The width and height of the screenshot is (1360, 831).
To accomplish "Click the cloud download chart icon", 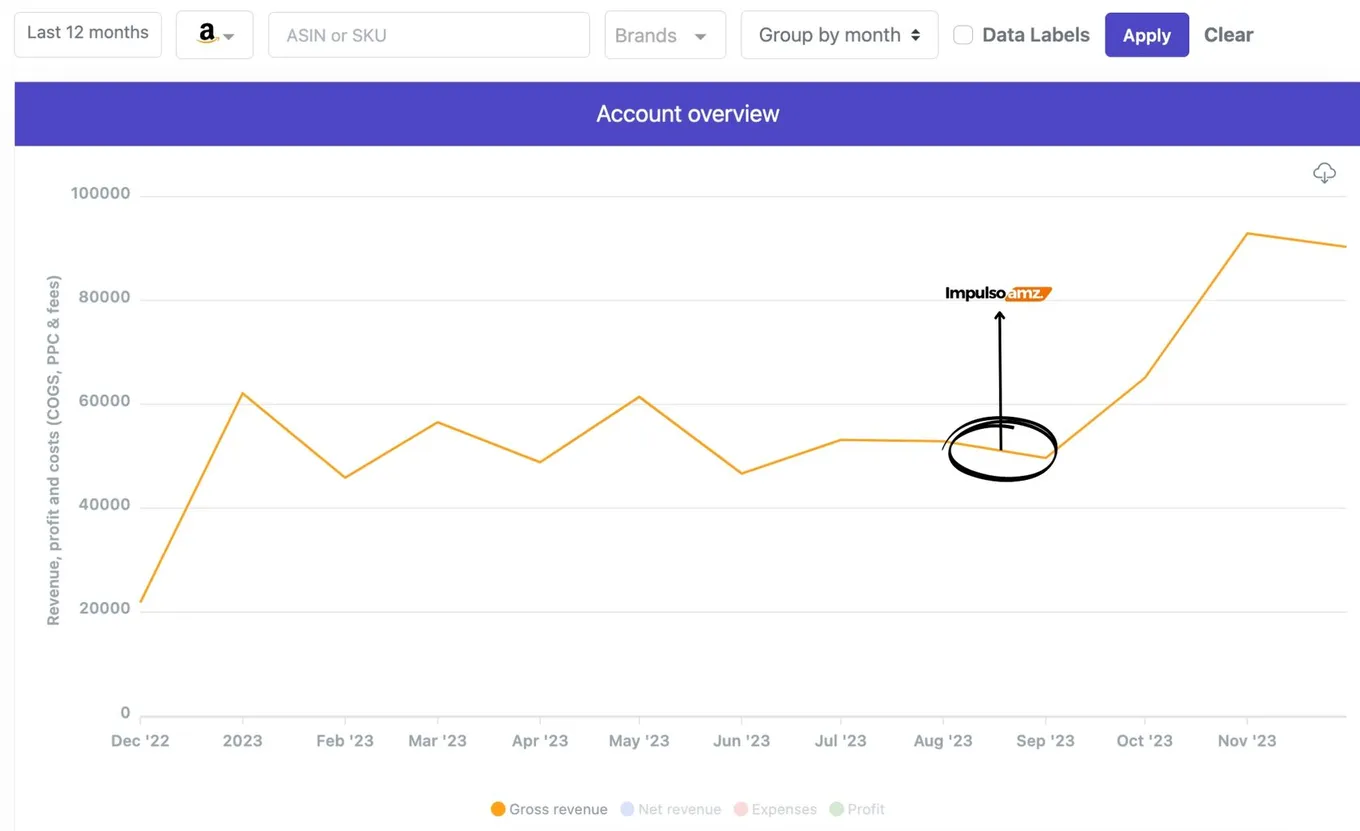I will pyautogui.click(x=1324, y=173).
